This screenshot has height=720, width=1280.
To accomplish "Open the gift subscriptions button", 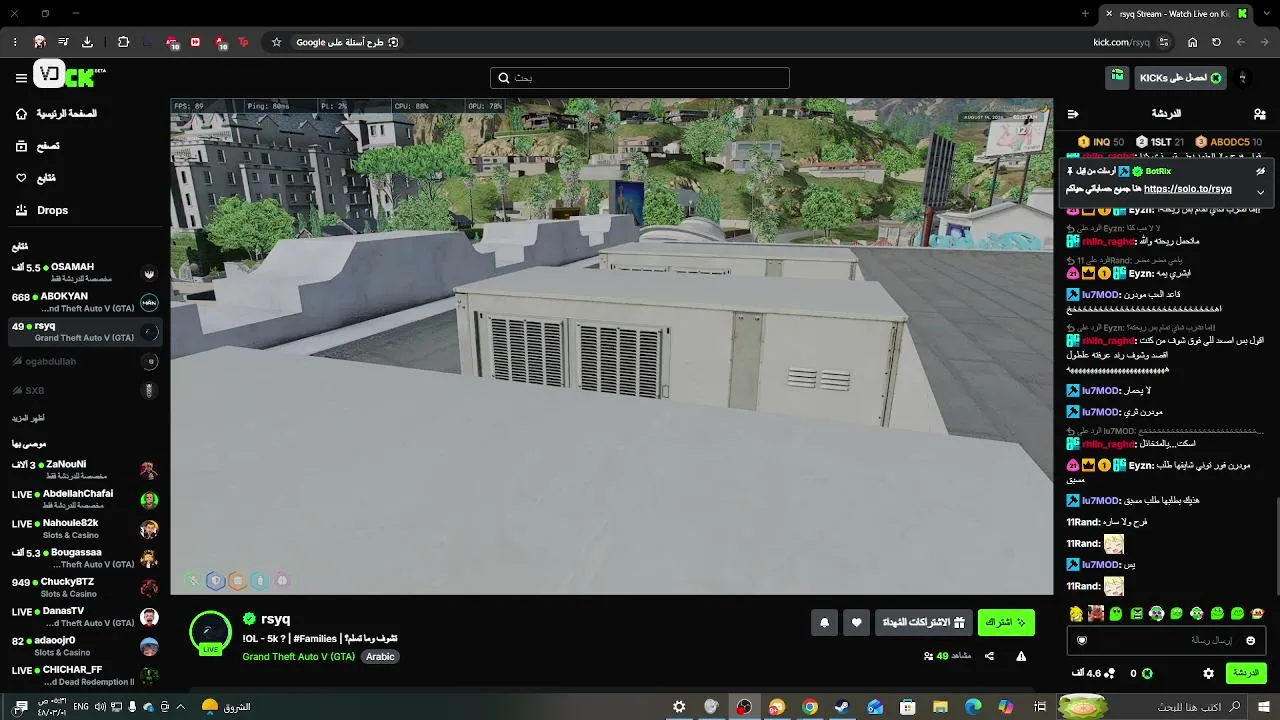I will click(924, 623).
